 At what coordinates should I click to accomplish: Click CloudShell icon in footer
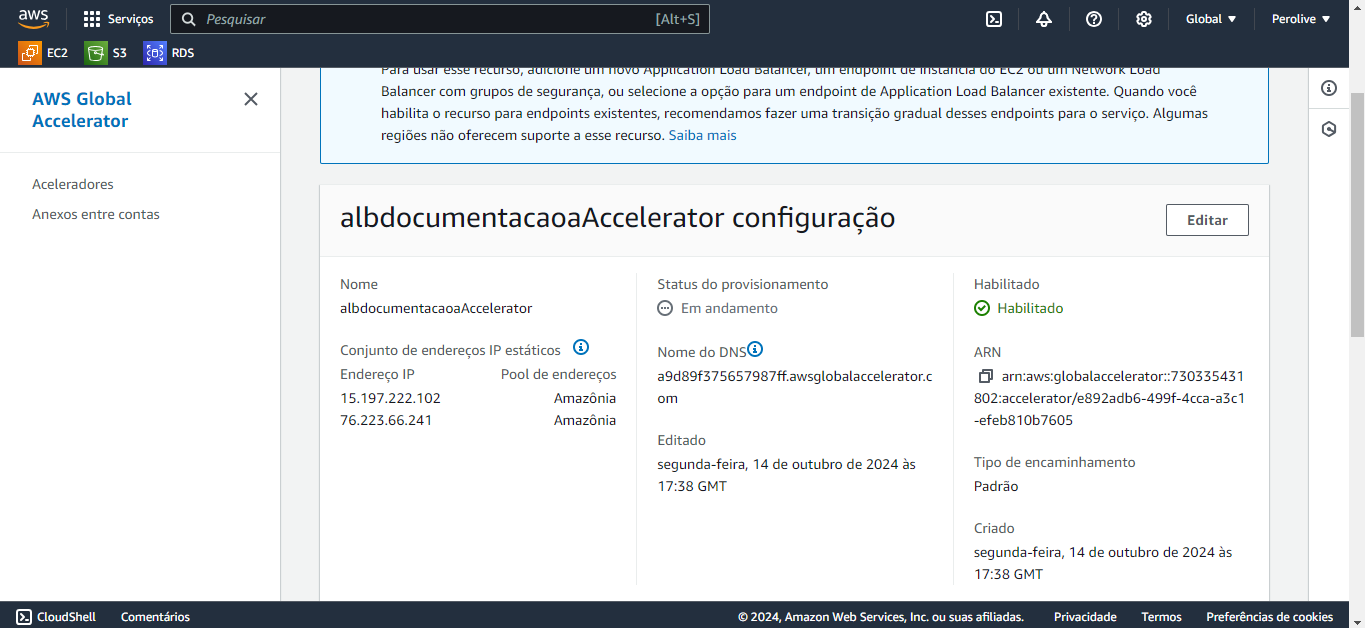(24, 617)
